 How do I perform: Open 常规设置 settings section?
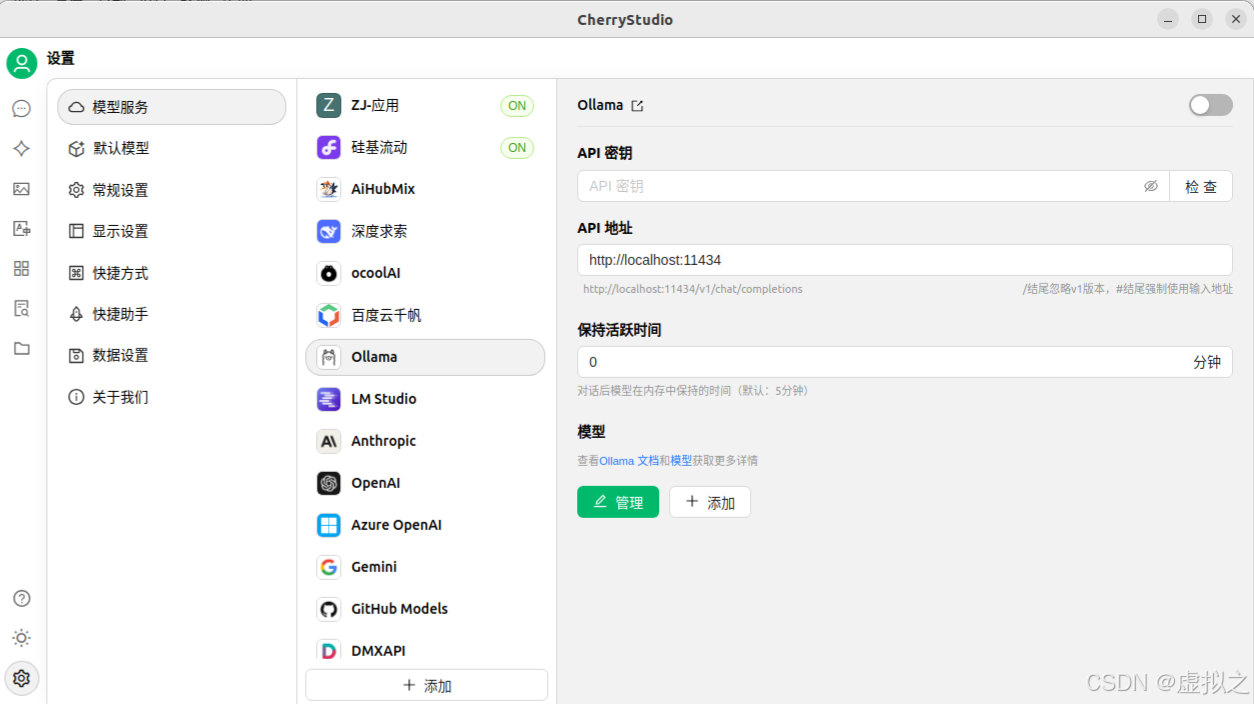coord(172,190)
